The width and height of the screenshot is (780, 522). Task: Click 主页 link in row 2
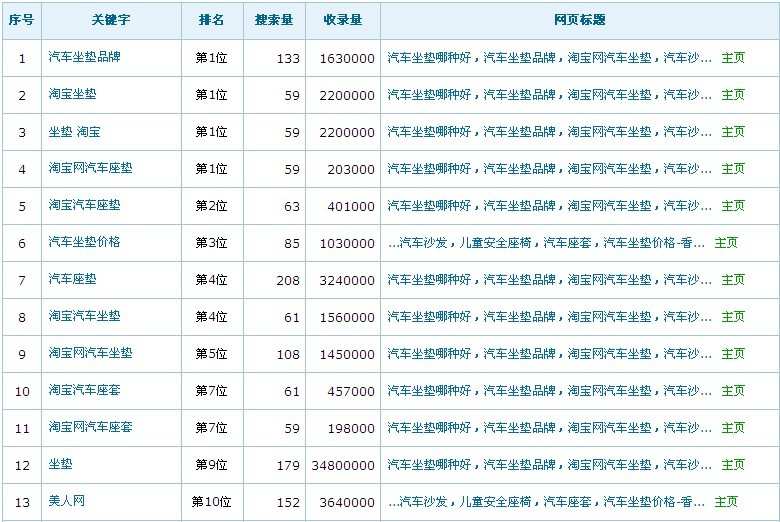733,95
